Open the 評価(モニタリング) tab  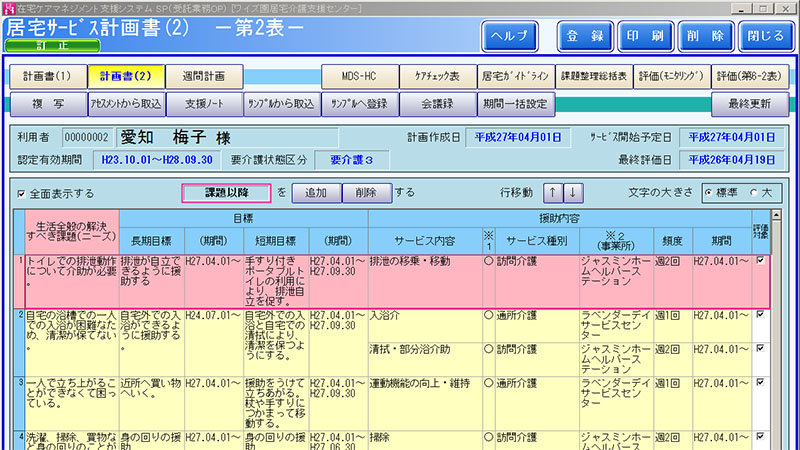click(x=672, y=77)
